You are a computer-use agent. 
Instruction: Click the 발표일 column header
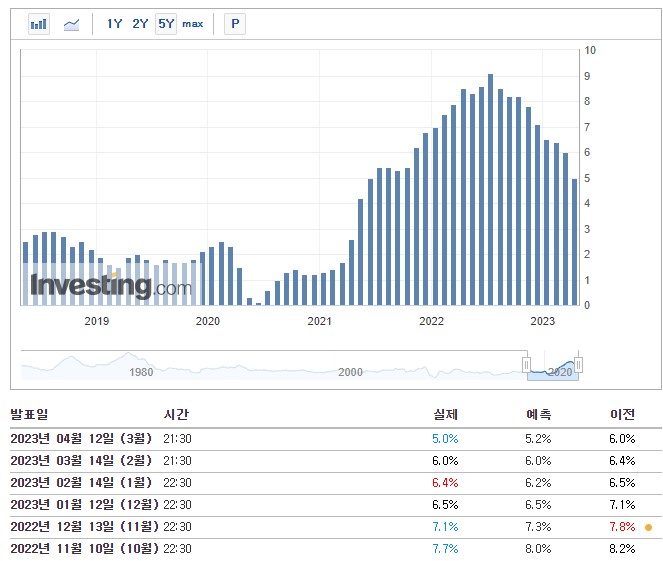click(29, 414)
